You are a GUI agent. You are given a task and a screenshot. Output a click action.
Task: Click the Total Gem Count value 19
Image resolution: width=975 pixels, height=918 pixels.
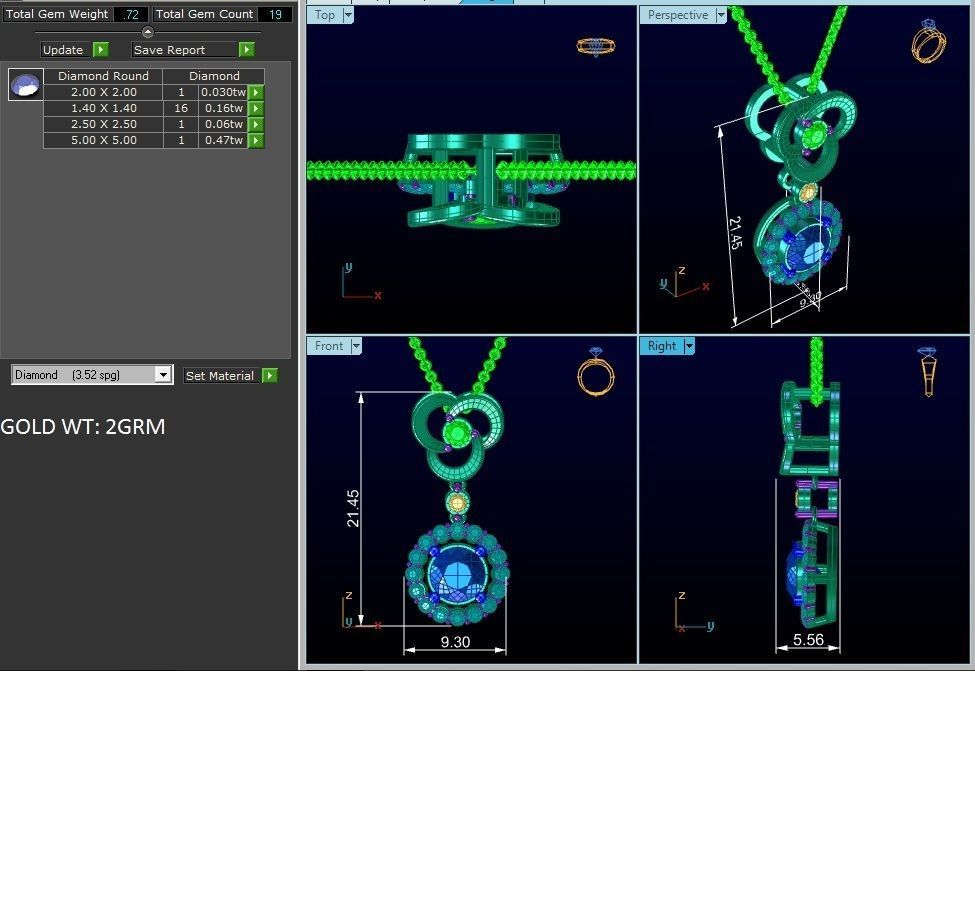274,14
